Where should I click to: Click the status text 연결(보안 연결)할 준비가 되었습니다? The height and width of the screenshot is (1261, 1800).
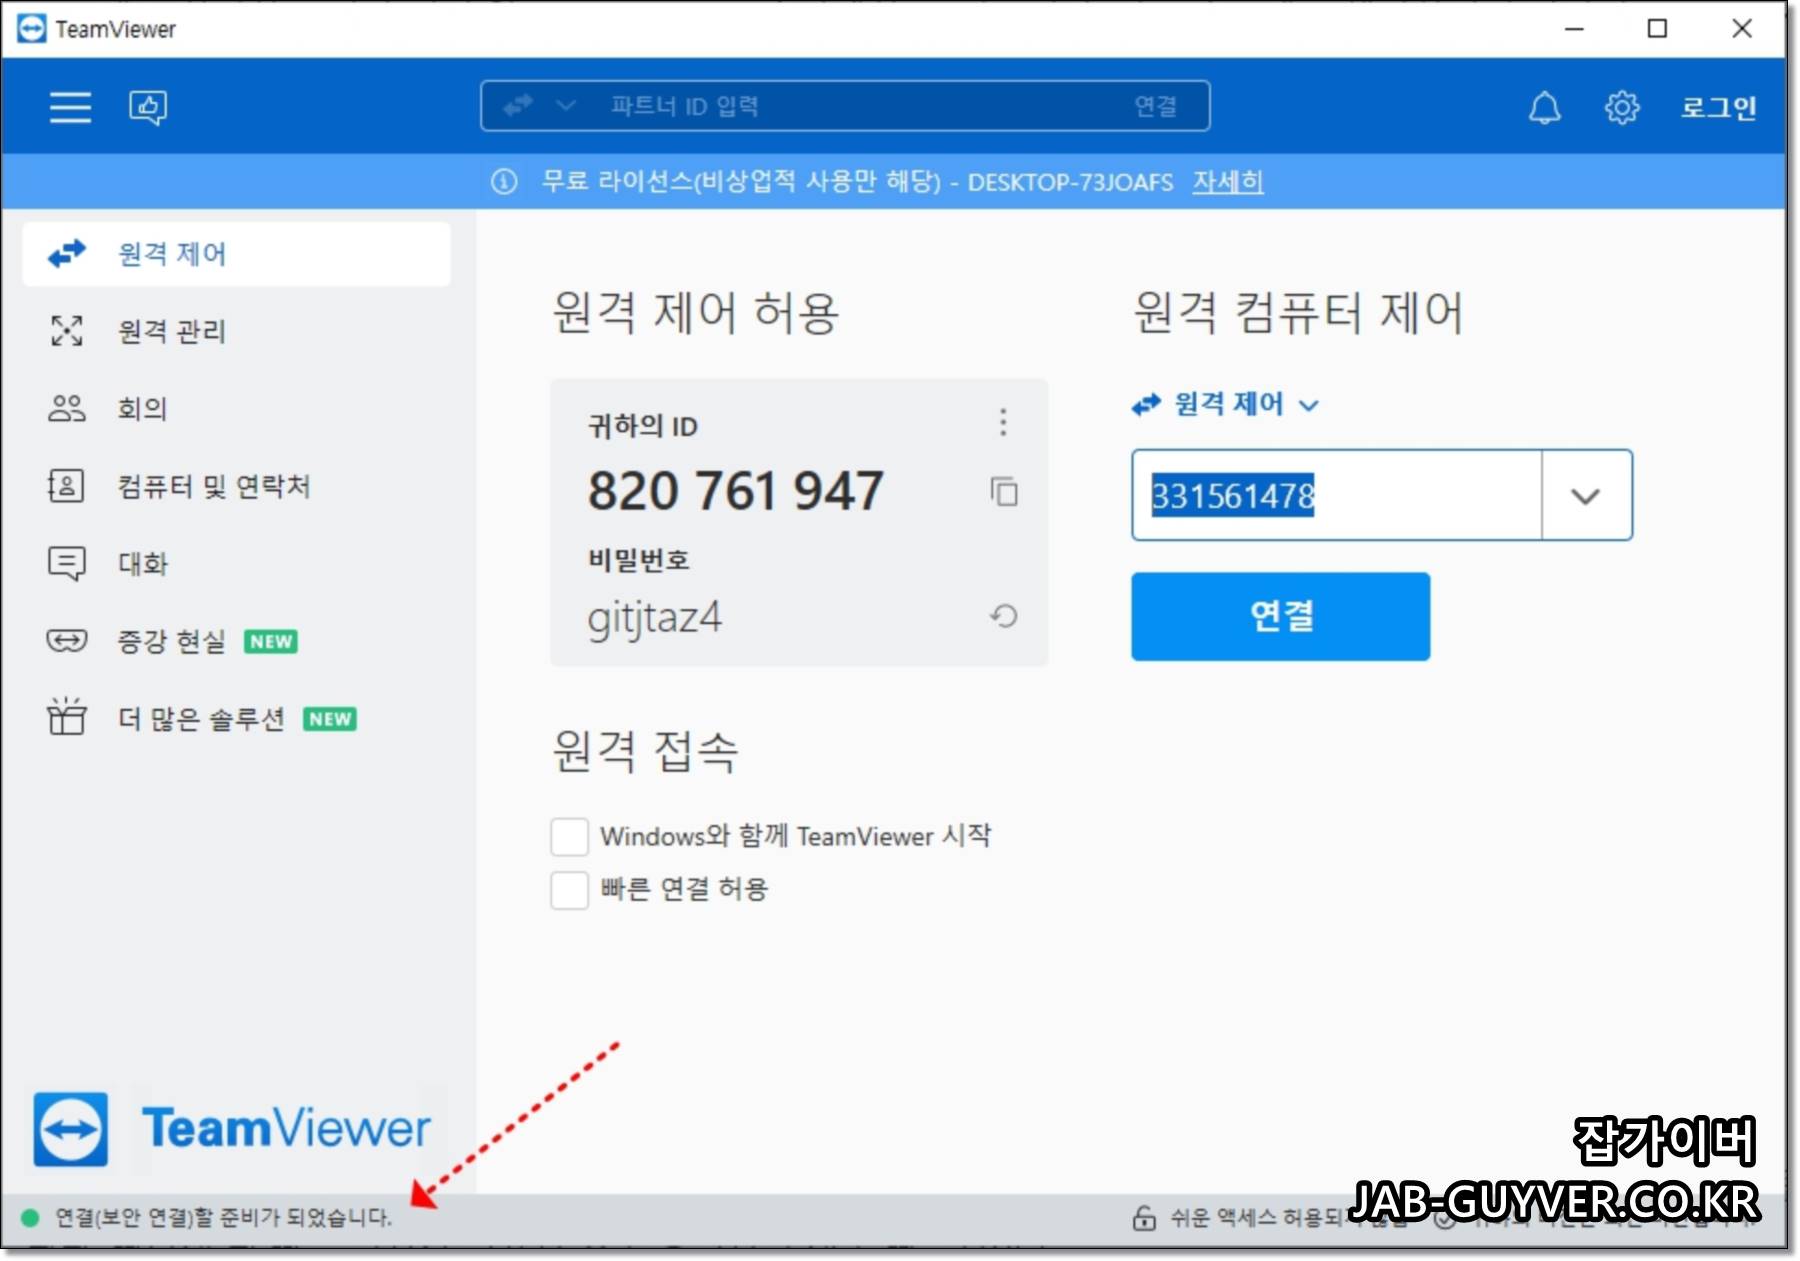[223, 1217]
